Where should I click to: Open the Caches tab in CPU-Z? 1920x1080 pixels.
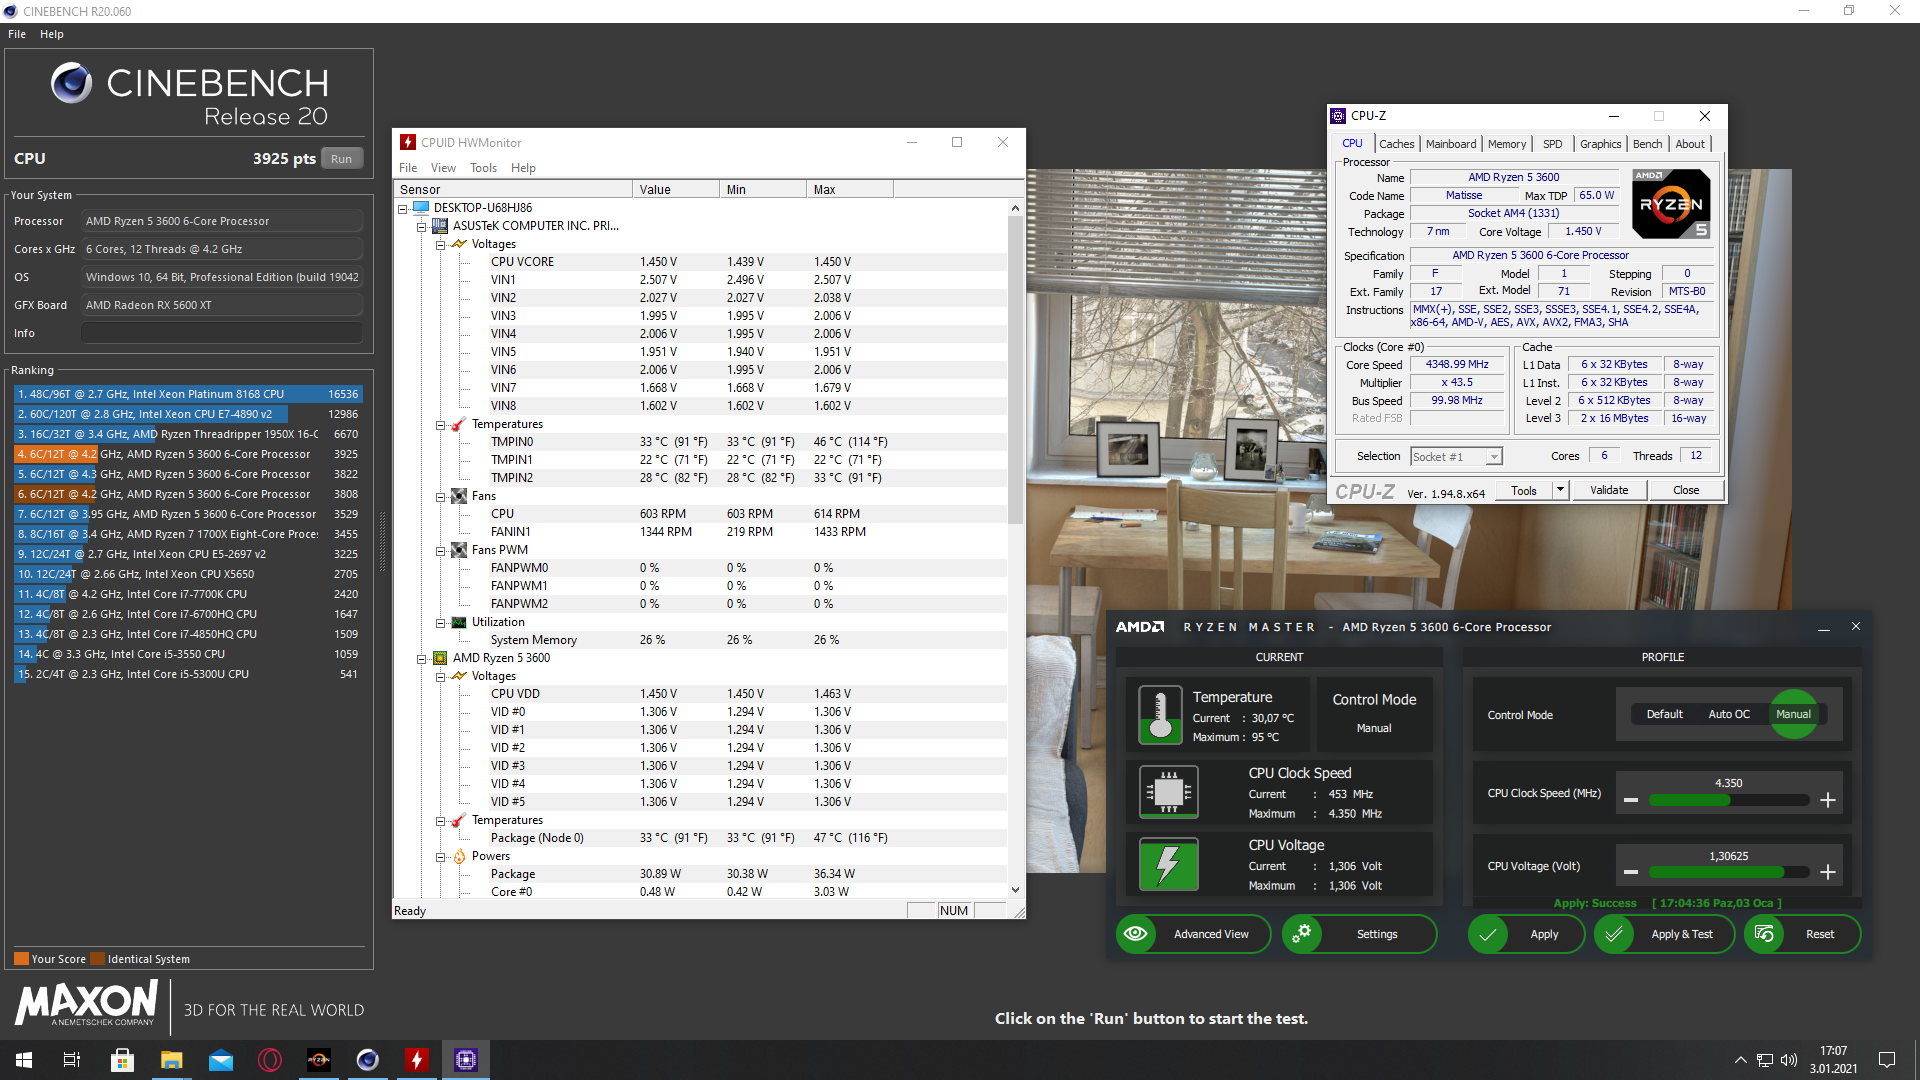pos(1396,144)
